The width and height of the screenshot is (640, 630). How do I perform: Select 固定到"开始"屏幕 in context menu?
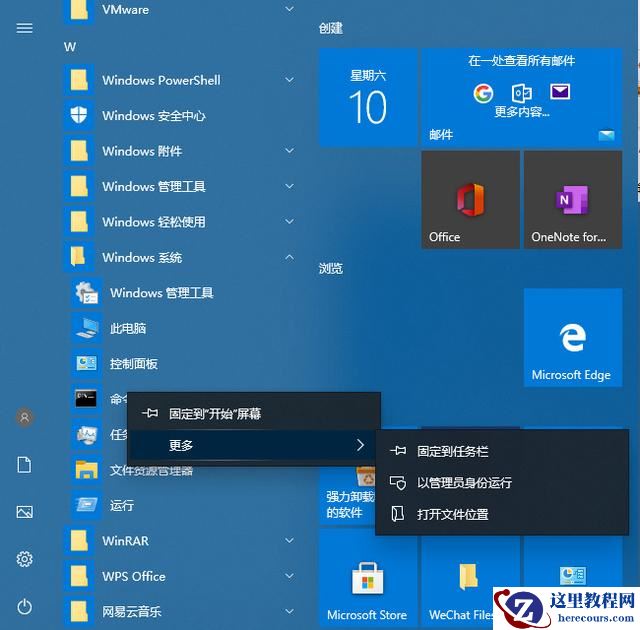(254, 414)
